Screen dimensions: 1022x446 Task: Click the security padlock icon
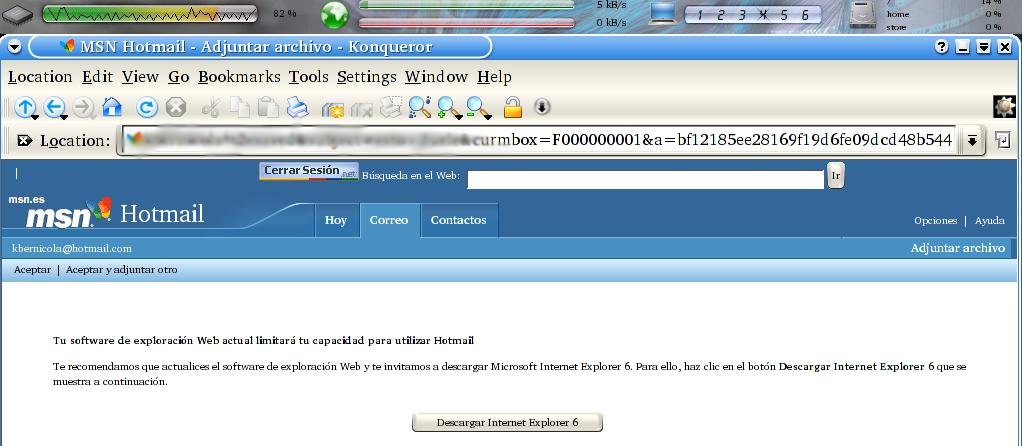[x=513, y=107]
